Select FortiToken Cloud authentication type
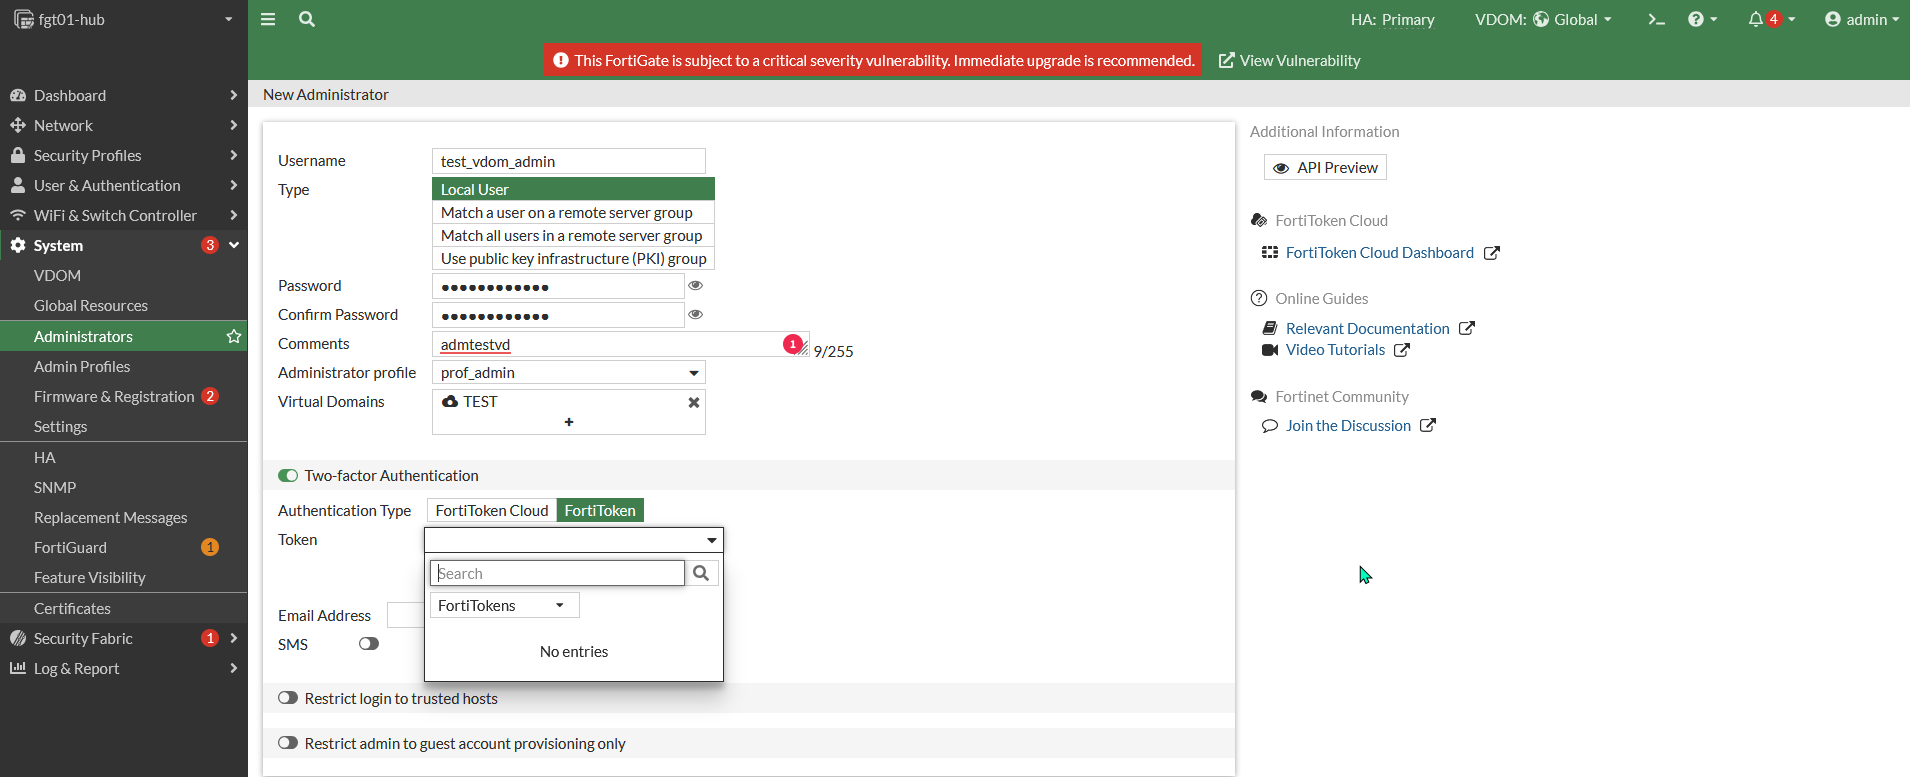Viewport: 1910px width, 777px height. click(x=492, y=510)
